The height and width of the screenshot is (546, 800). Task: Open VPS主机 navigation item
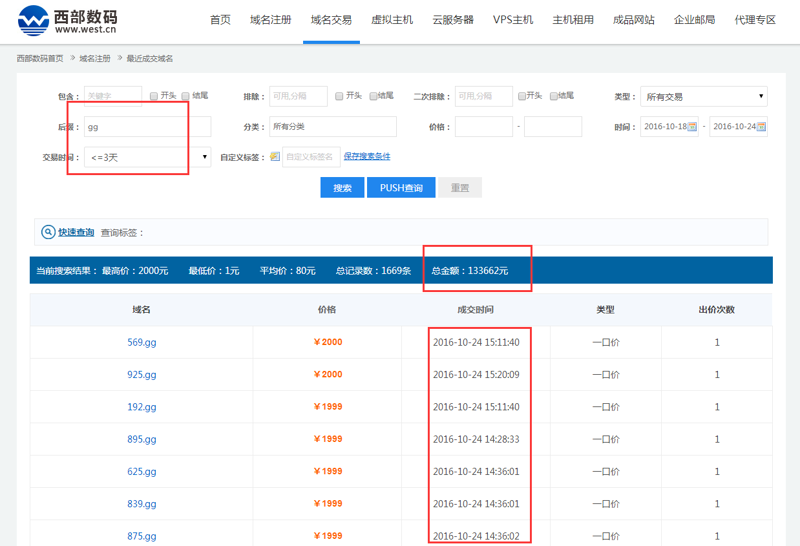[x=513, y=20]
